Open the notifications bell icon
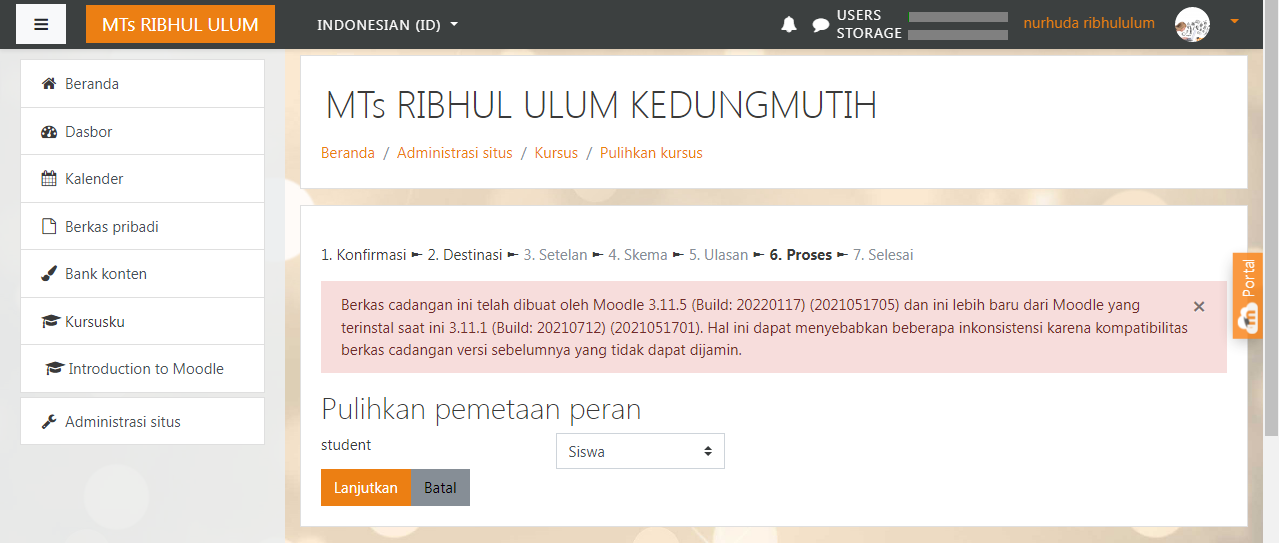Image resolution: width=1279 pixels, height=543 pixels. tap(789, 24)
